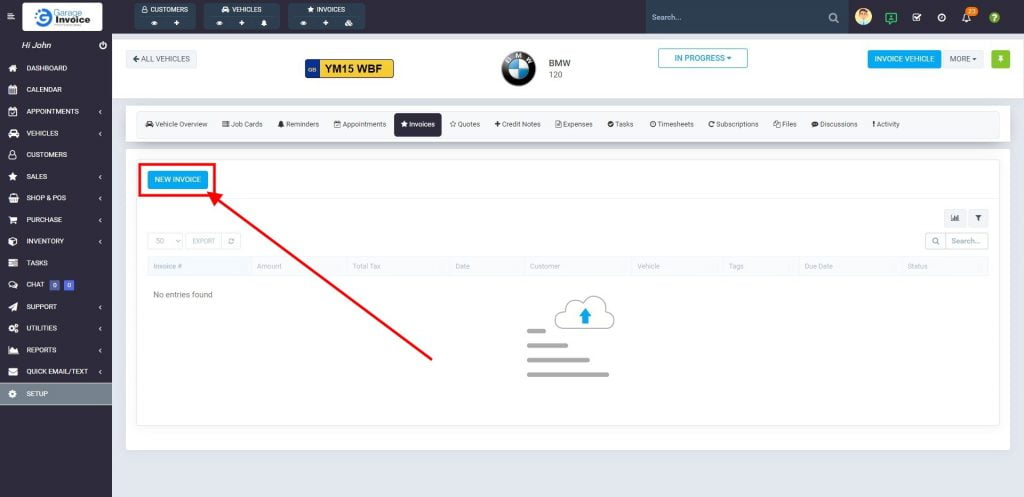Open the Quotes tab
The image size is (1024, 497).
(x=465, y=125)
